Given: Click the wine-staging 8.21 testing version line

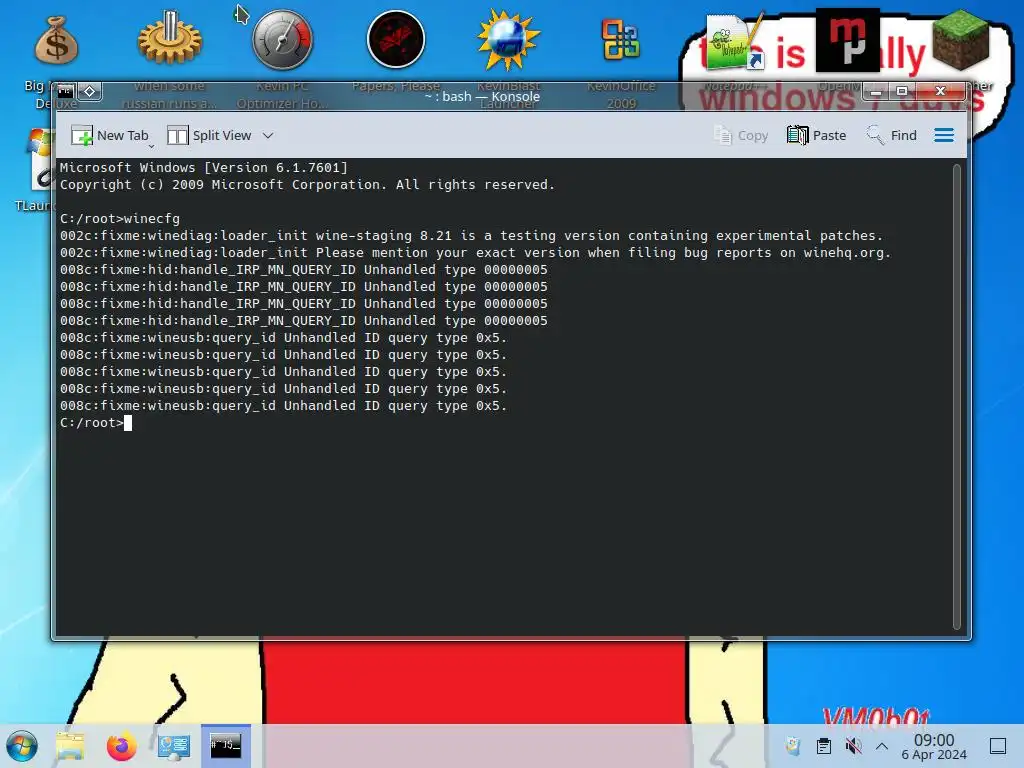Looking at the screenshot, I should click(472, 236).
